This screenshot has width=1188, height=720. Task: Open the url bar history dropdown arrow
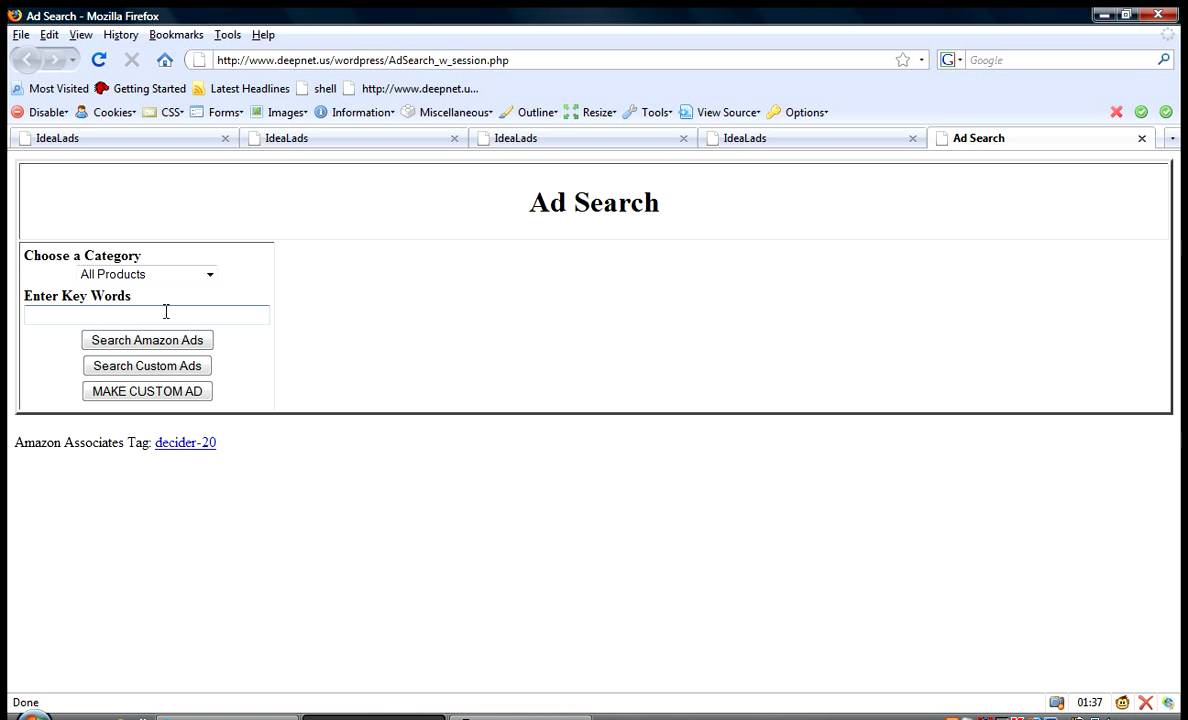point(921,60)
